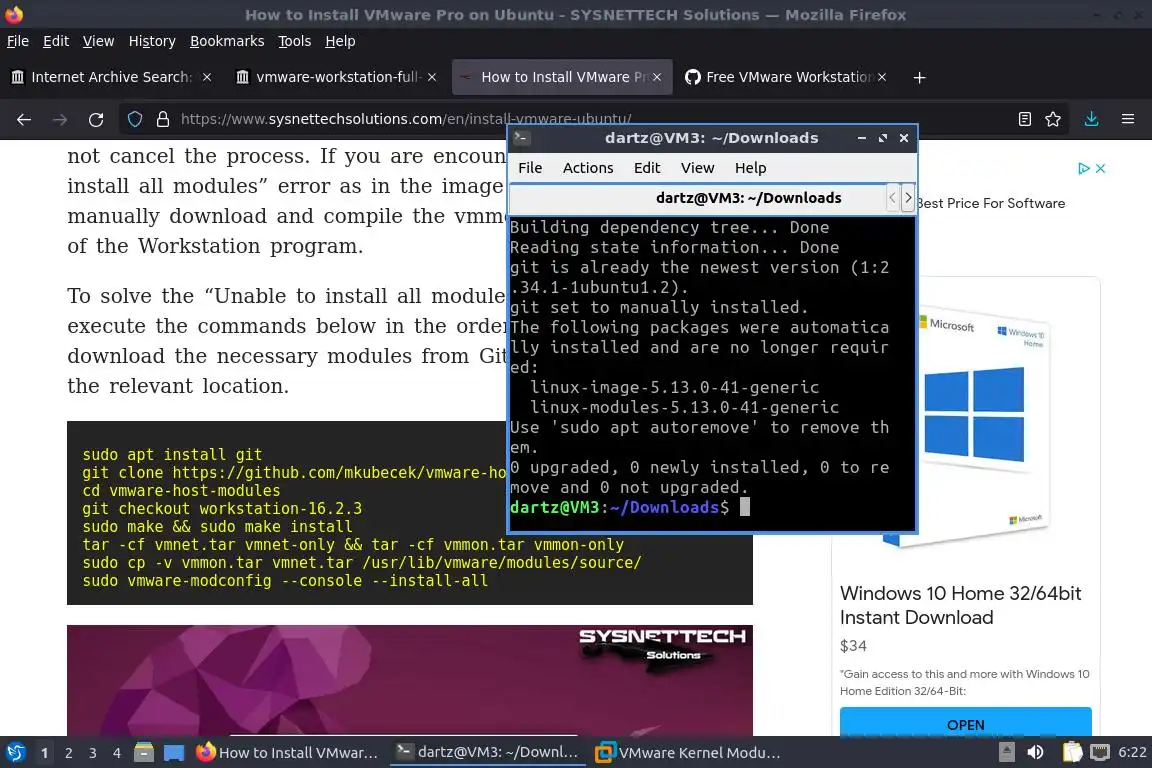Close the vmware-workstation-full tab
The image size is (1152, 768).
[x=432, y=77]
